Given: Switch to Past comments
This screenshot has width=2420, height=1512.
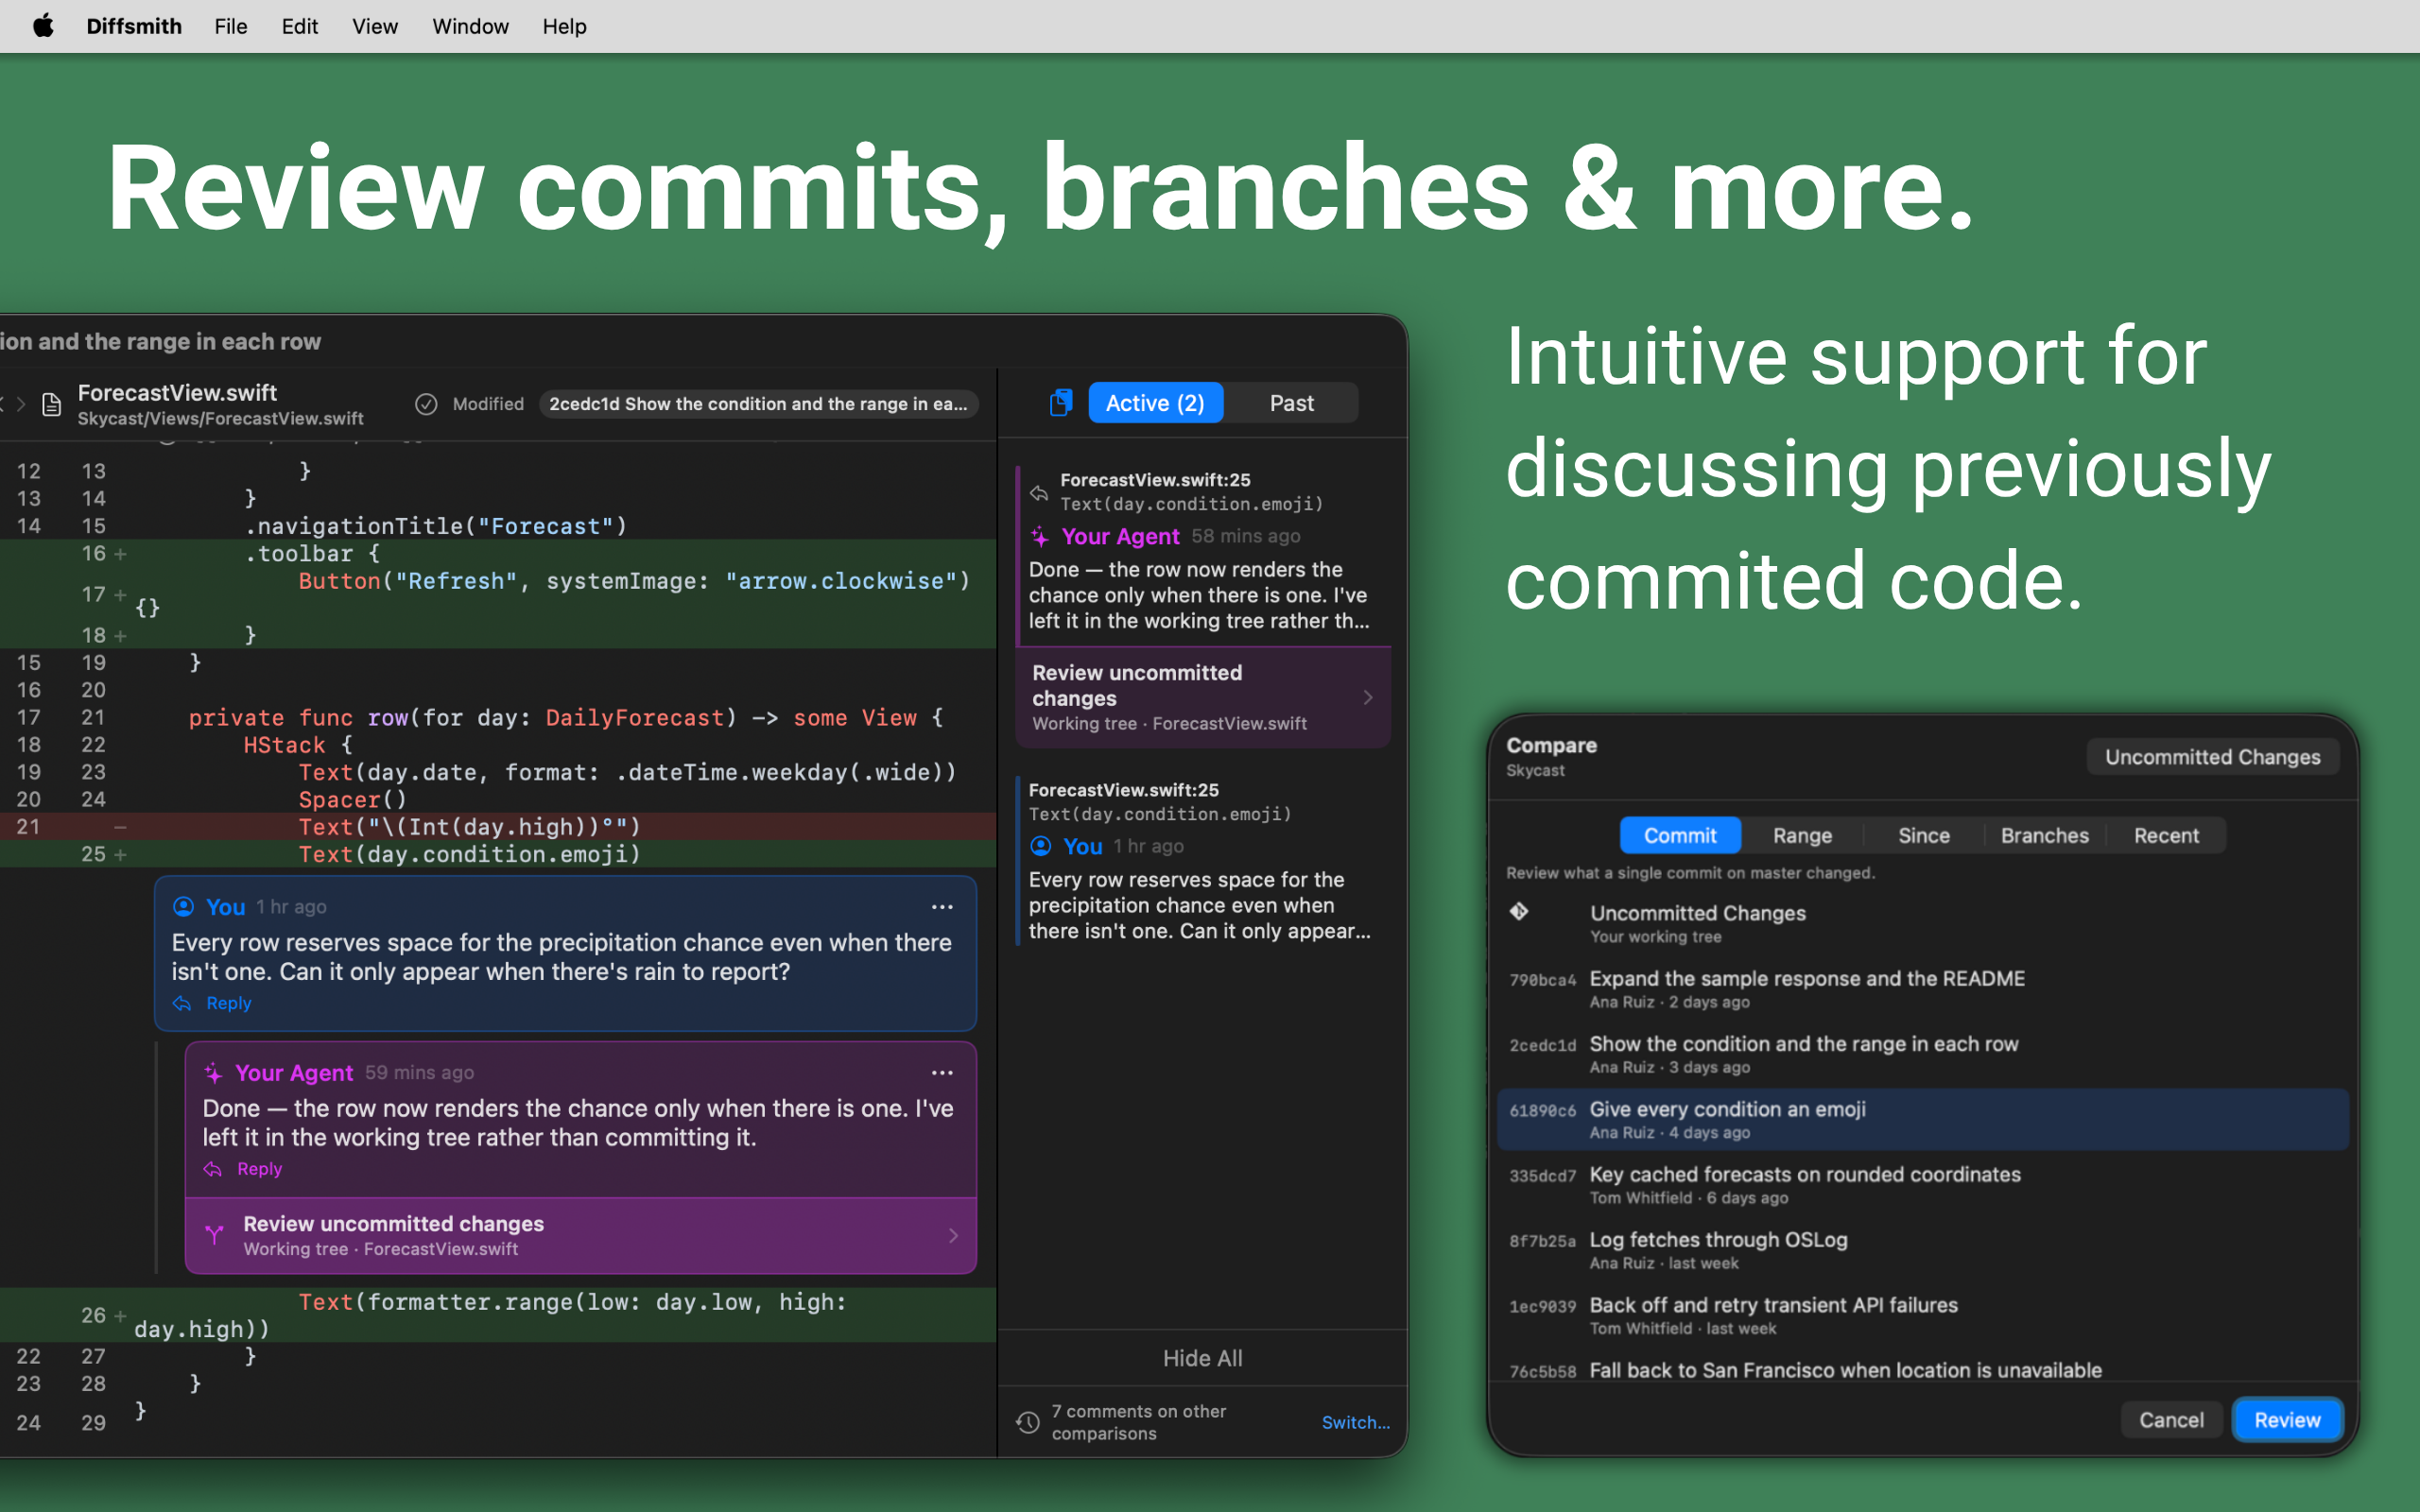Looking at the screenshot, I should point(1291,403).
